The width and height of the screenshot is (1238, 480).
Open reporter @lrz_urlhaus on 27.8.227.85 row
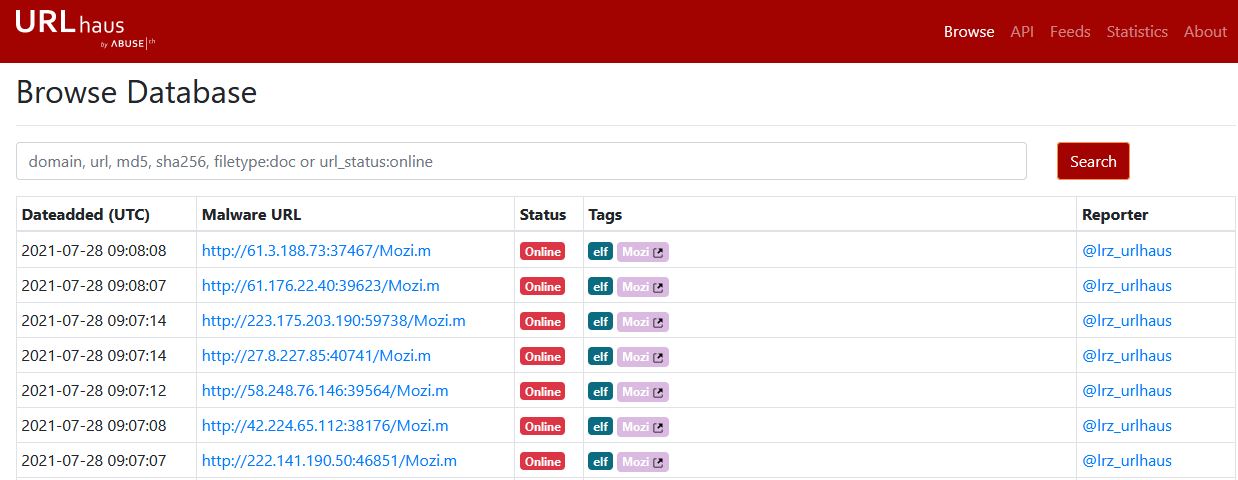coord(1126,356)
